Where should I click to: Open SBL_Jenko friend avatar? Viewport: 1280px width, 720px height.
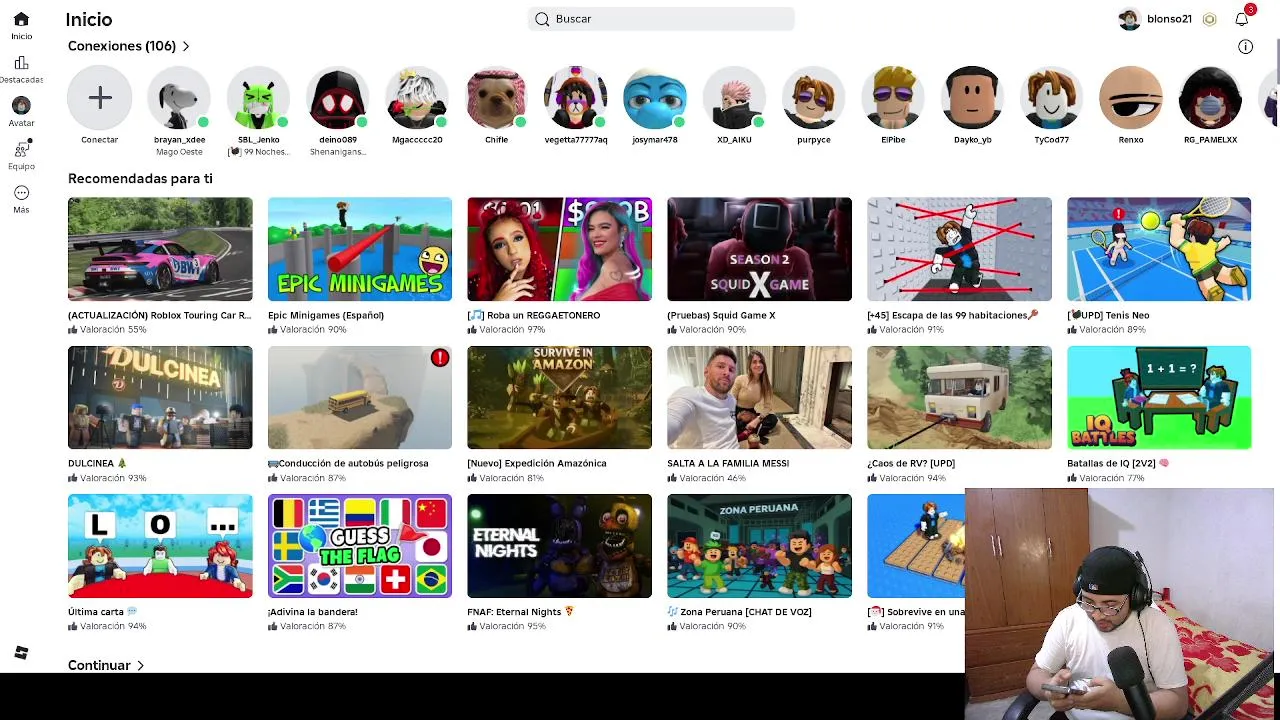tap(258, 98)
